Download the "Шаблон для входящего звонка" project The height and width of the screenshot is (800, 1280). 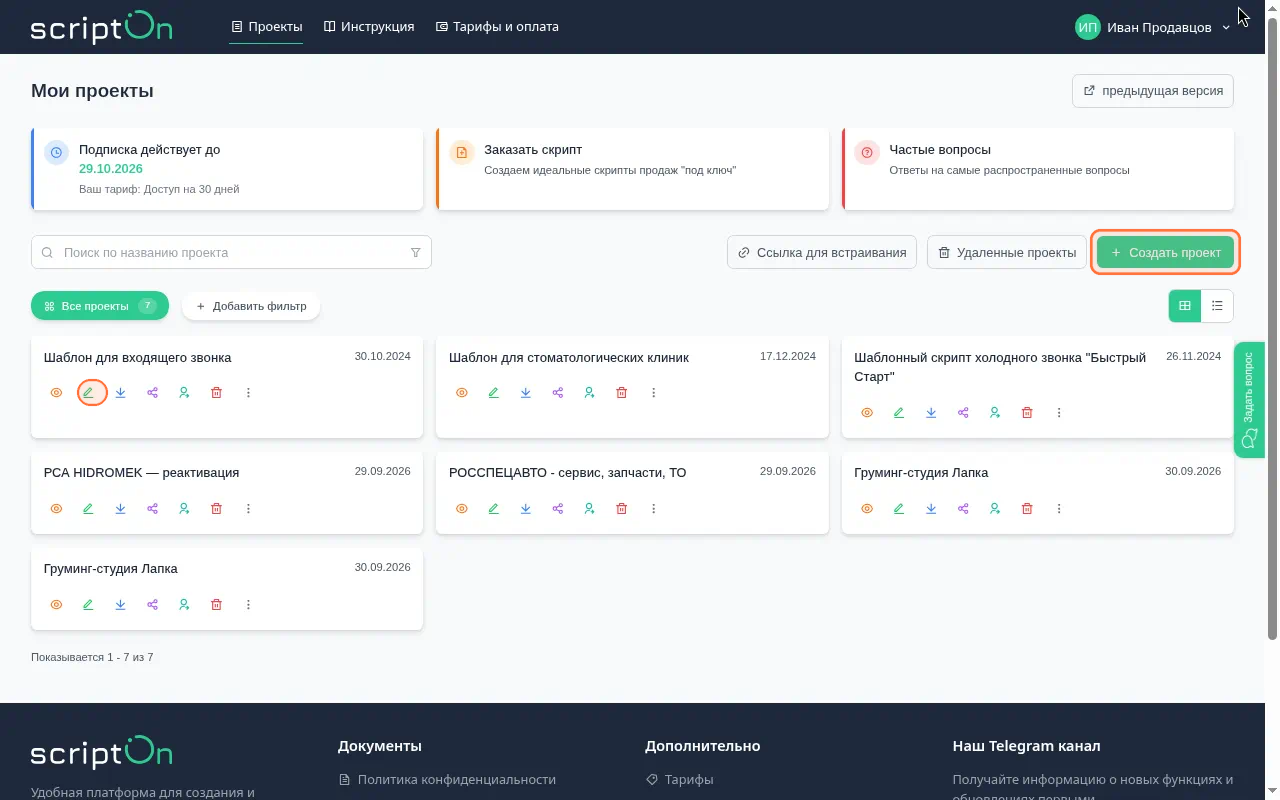[x=120, y=393]
